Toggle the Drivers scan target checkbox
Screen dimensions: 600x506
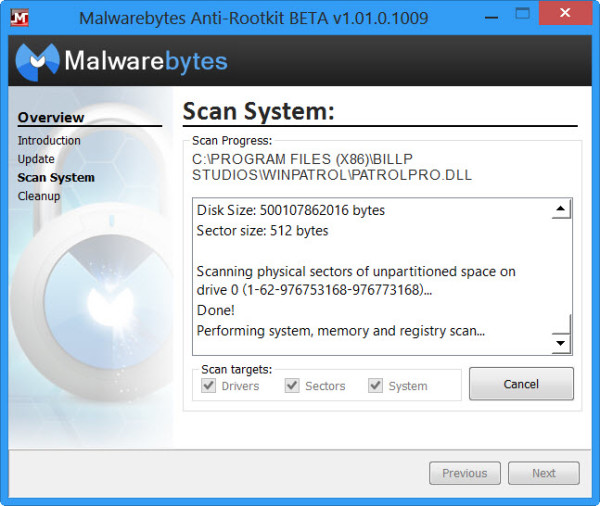[x=209, y=385]
